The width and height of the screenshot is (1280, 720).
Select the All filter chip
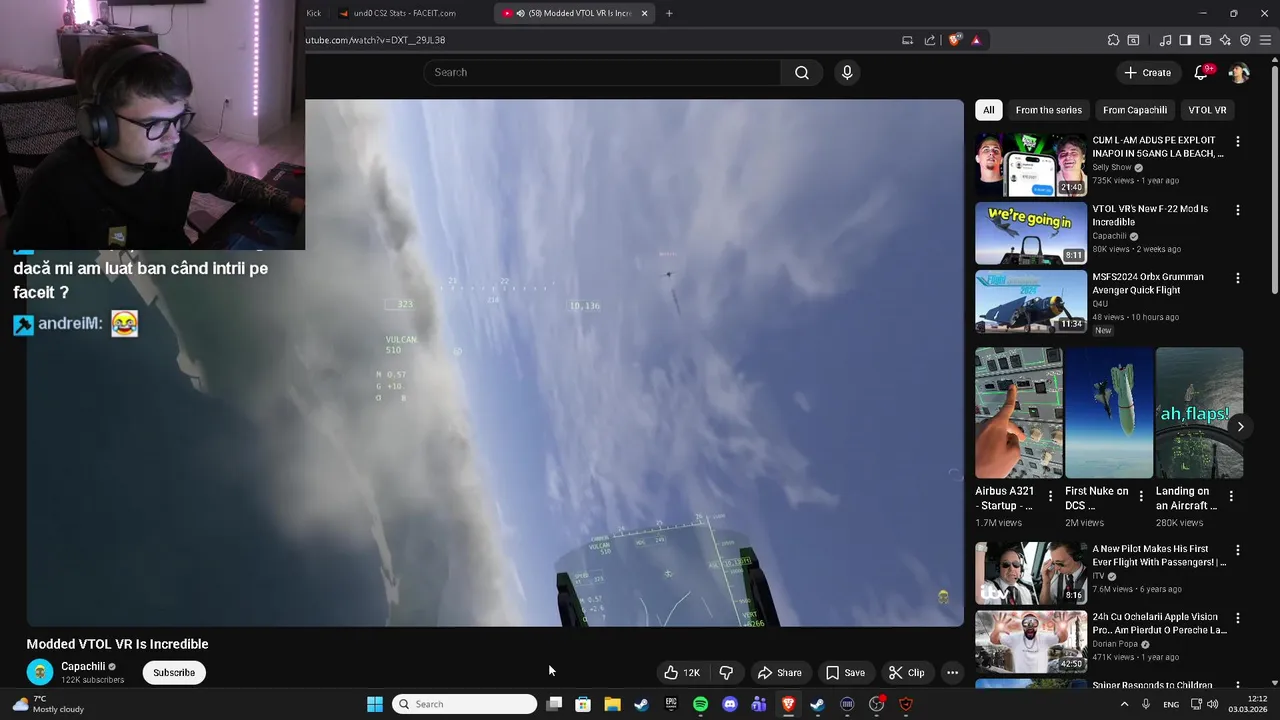click(988, 110)
